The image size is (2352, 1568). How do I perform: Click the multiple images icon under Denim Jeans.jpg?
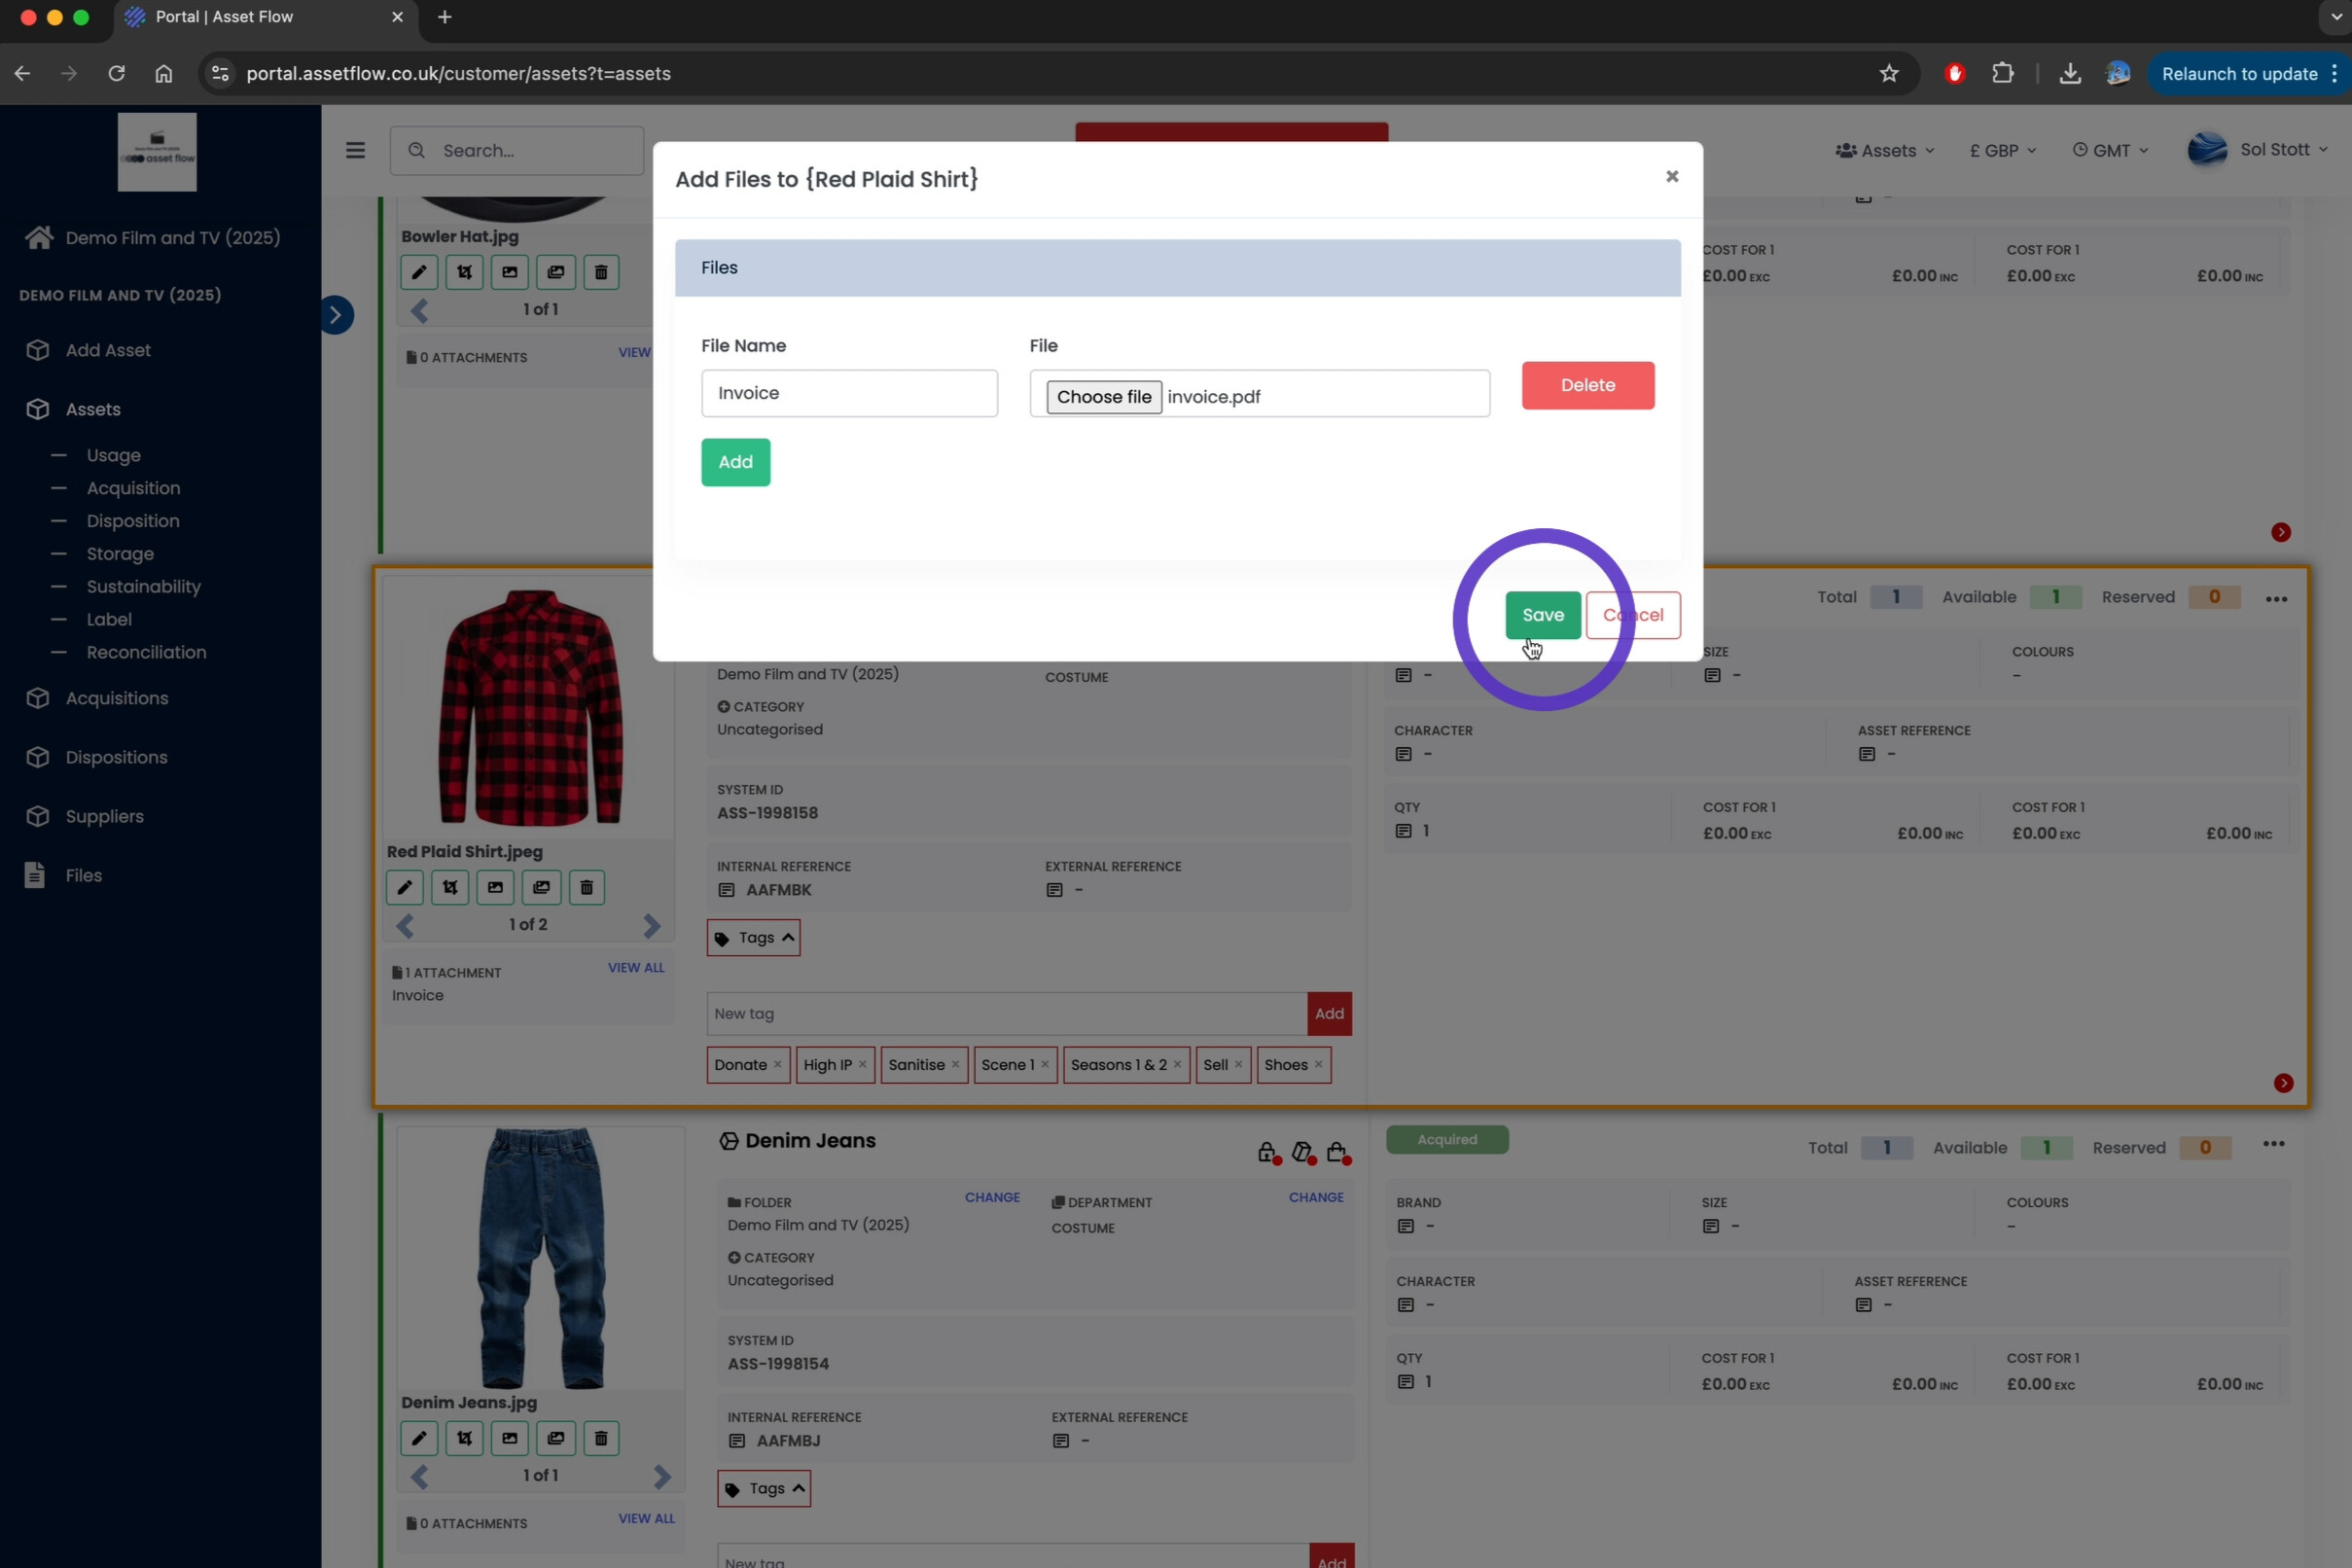[x=556, y=1439]
